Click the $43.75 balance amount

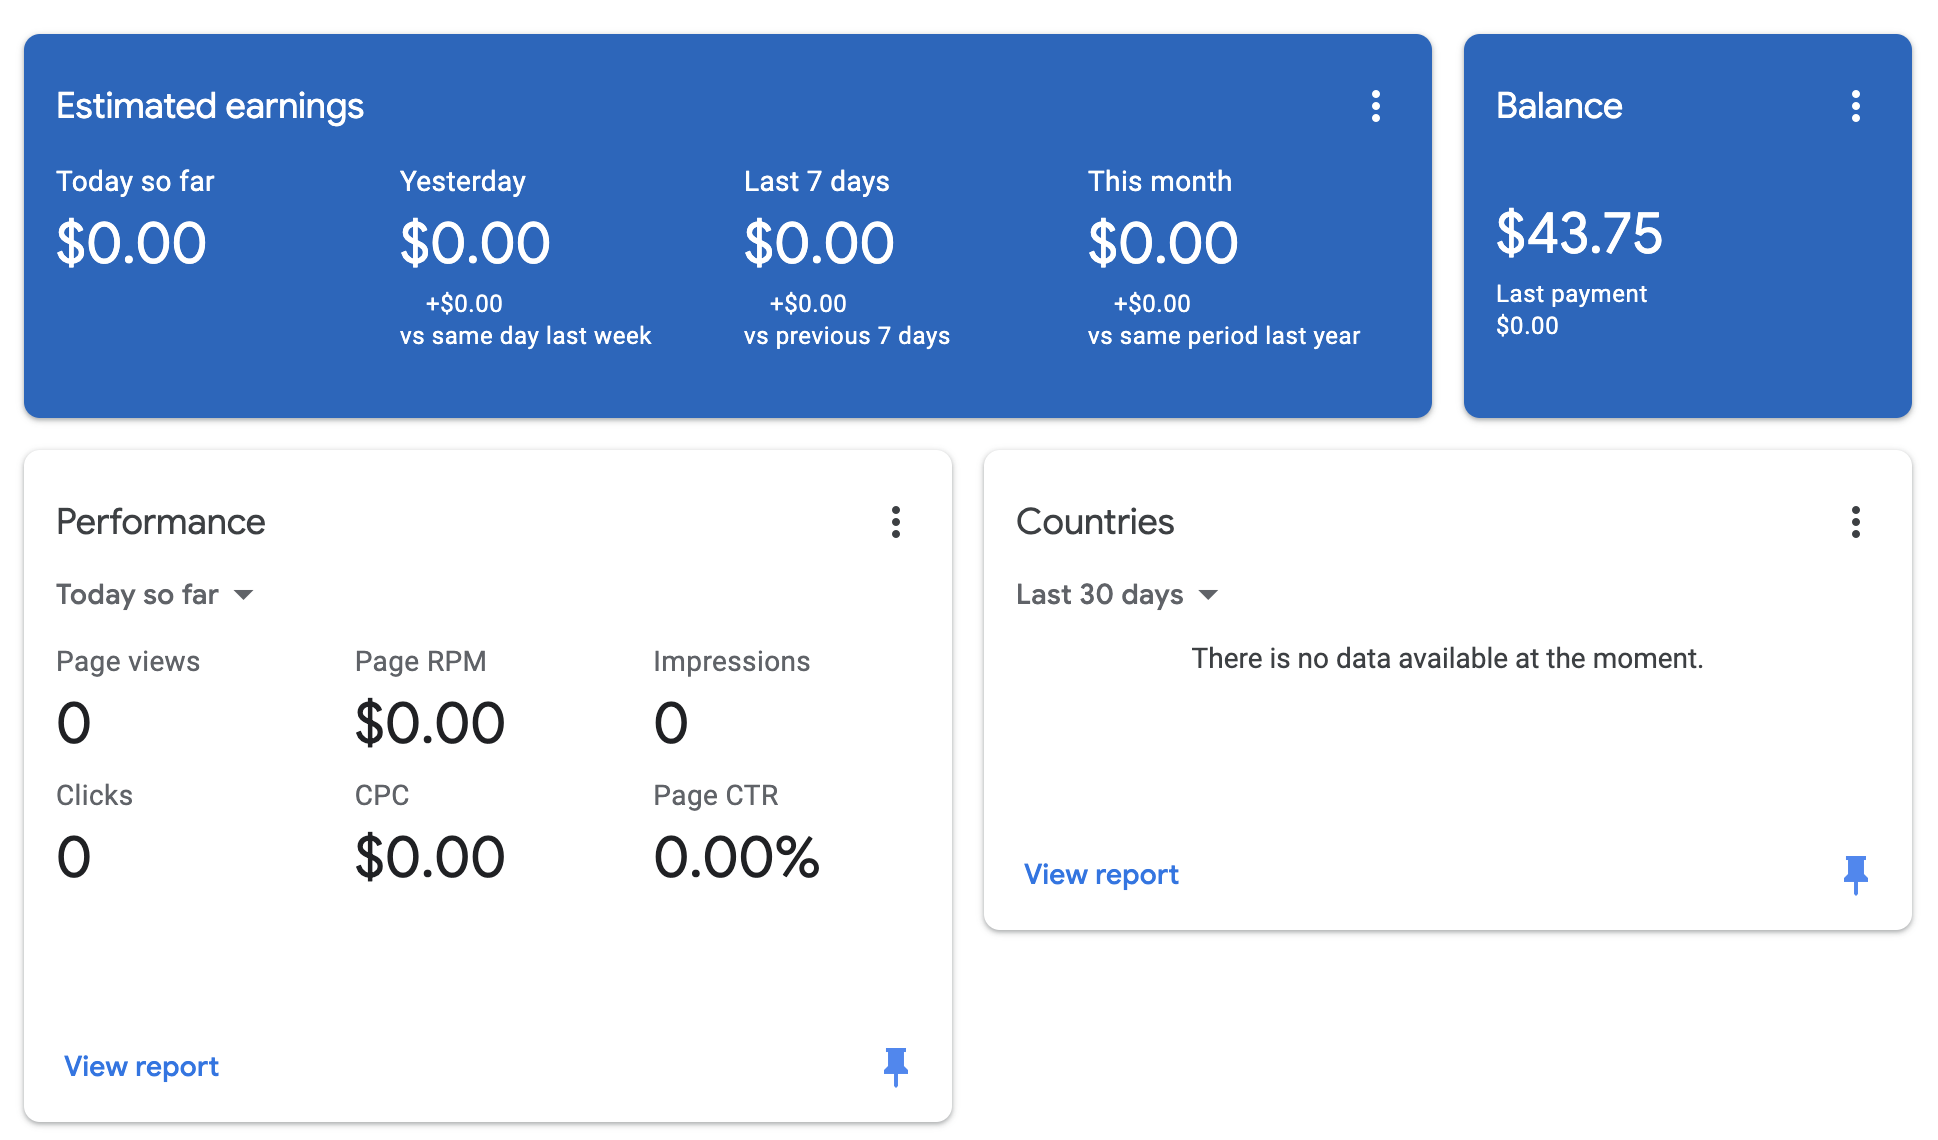(1578, 234)
